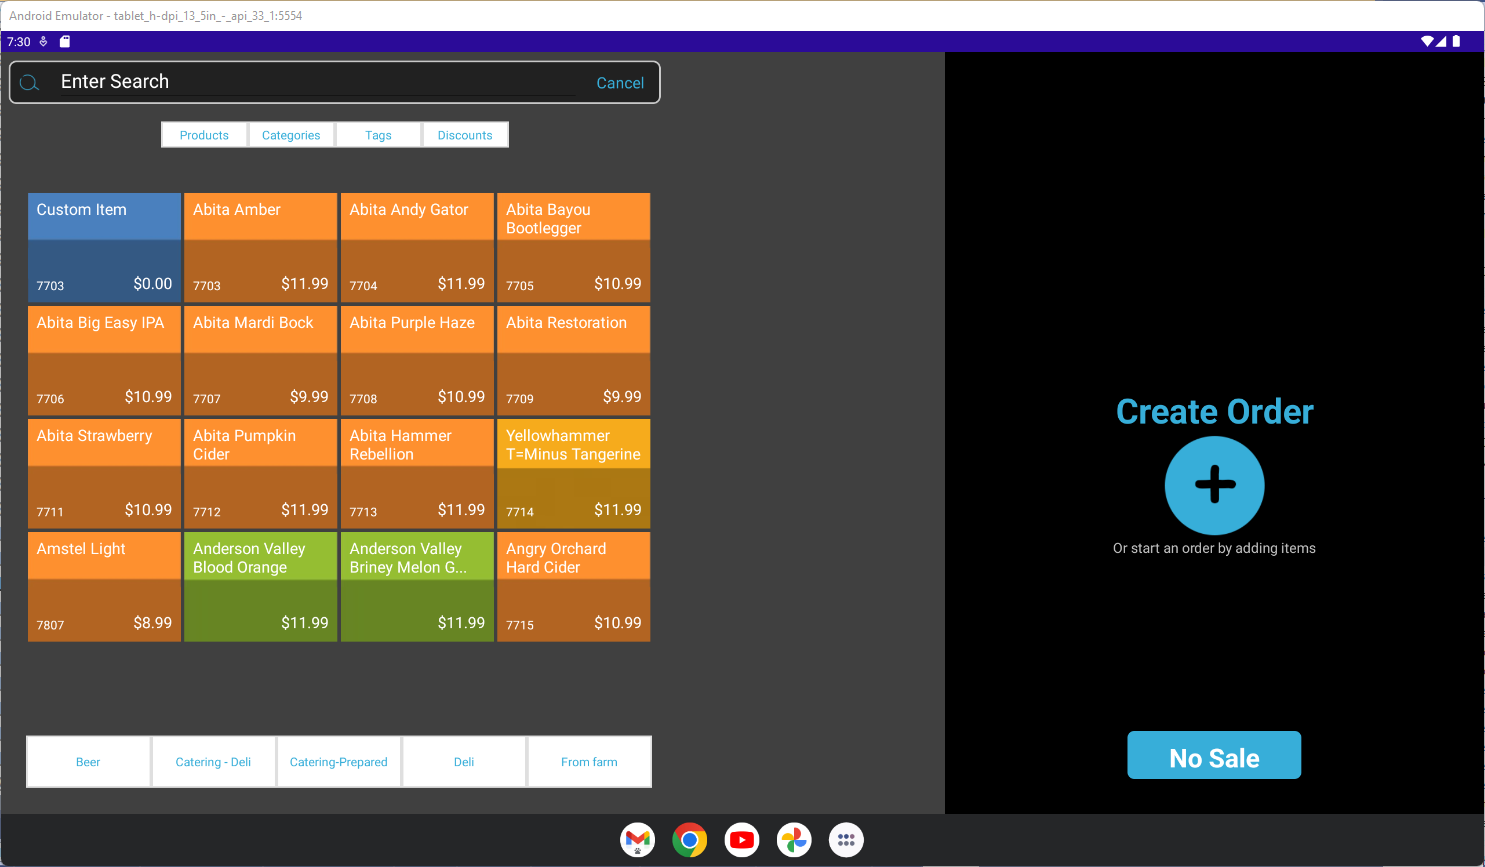This screenshot has width=1485, height=867.
Task: Filter by Catering - Deli category
Action: click(213, 762)
